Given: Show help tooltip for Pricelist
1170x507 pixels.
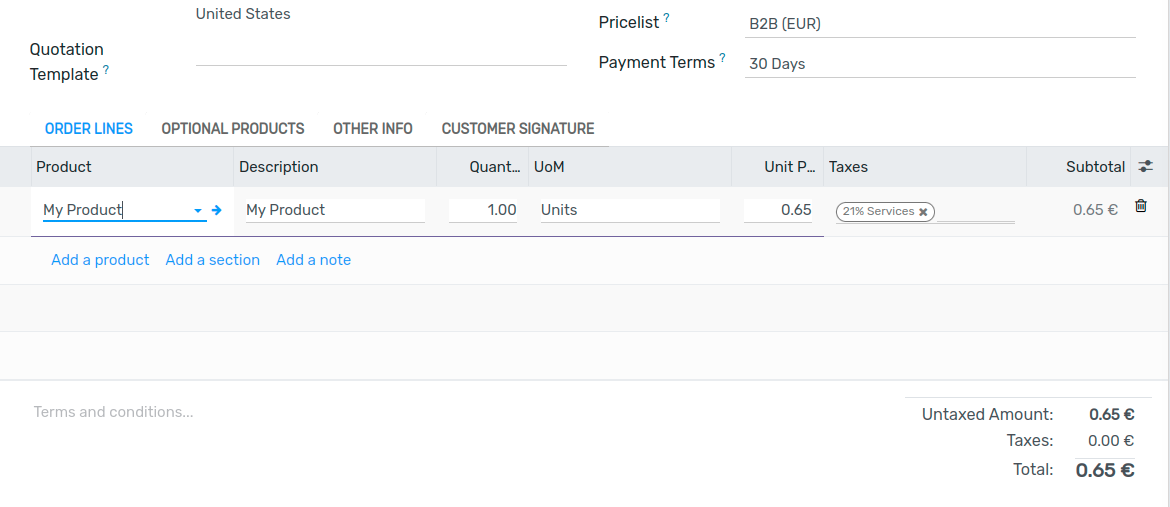Looking at the screenshot, I should coord(666,18).
